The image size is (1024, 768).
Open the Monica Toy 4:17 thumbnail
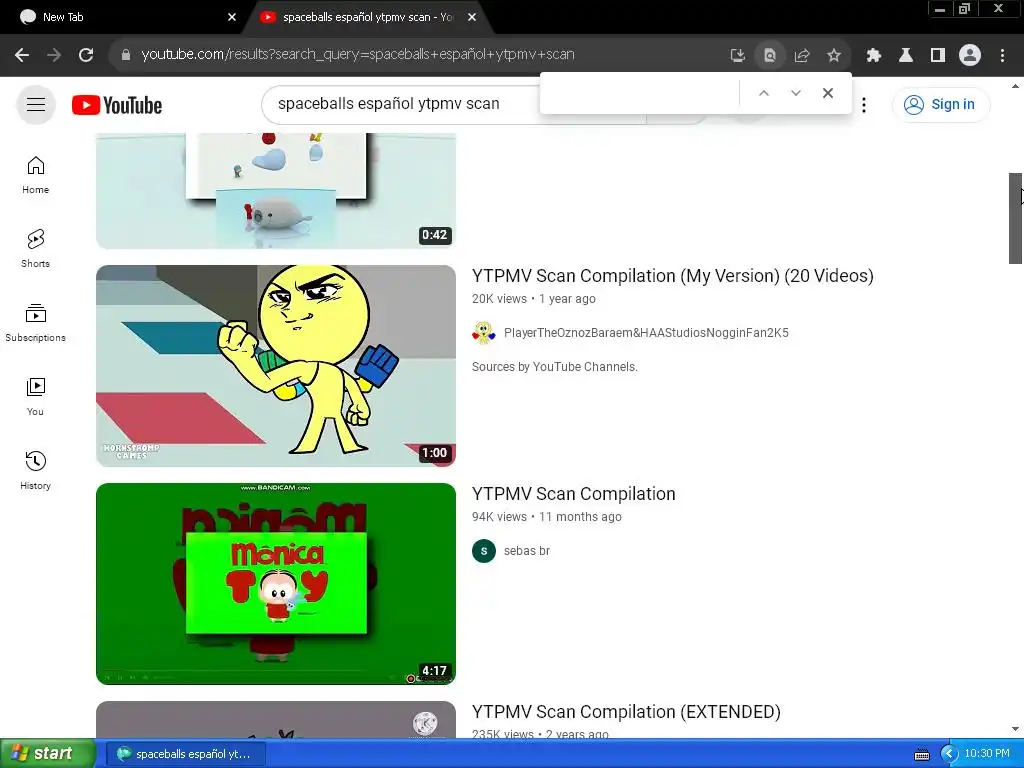coord(276,584)
